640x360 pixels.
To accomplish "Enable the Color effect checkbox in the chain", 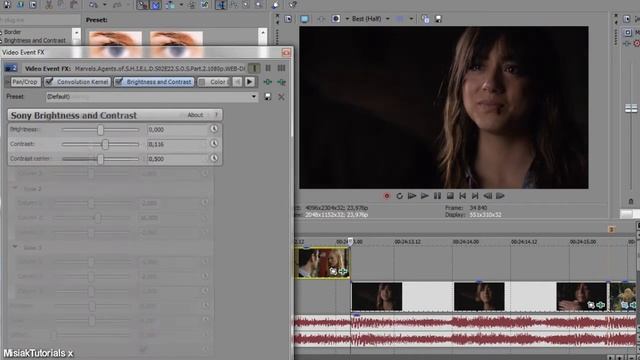I will click(202, 82).
